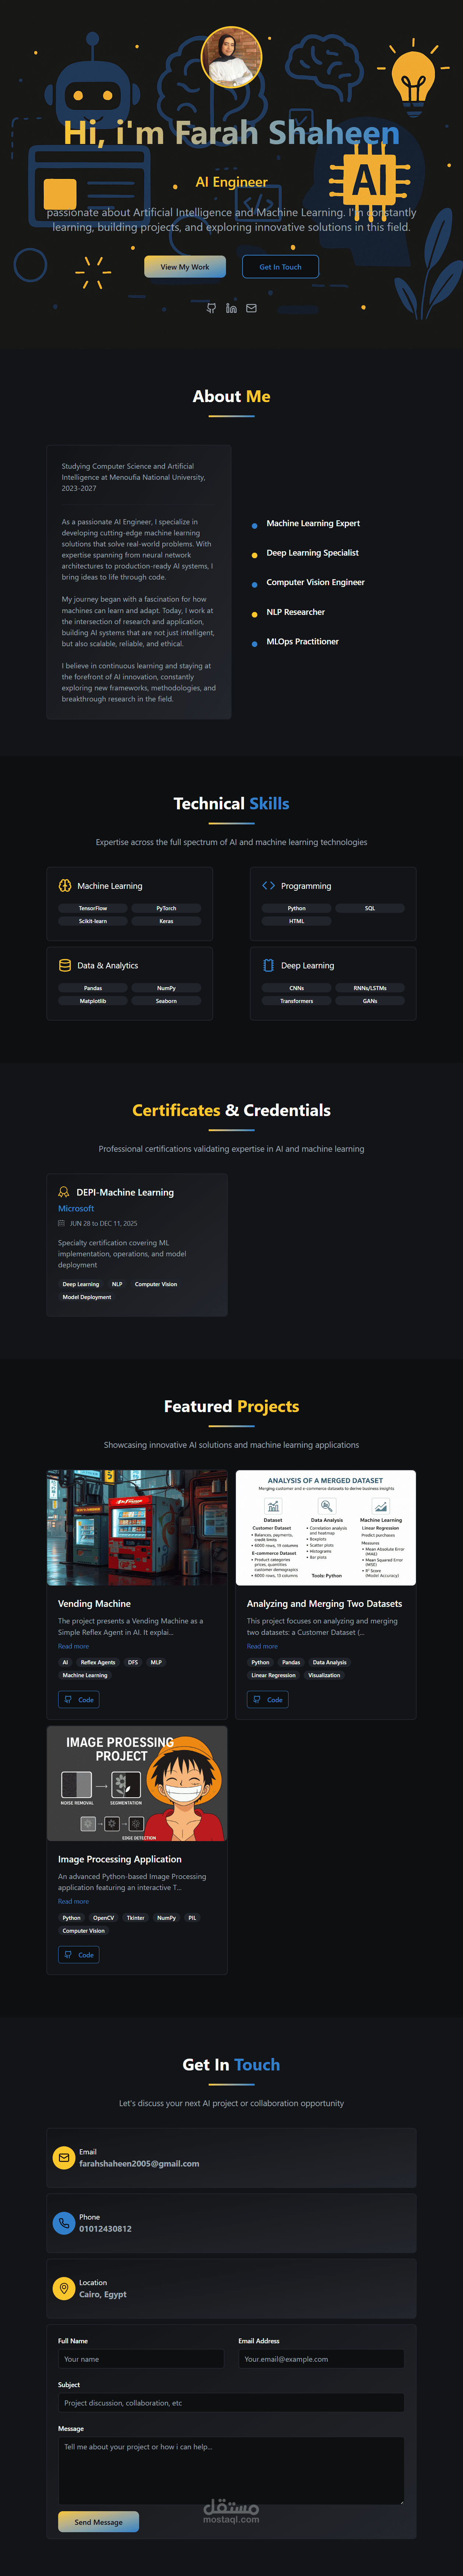Image resolution: width=463 pixels, height=2576 pixels.
Task: Open the Microsoft issuer link
Action: tap(76, 1209)
